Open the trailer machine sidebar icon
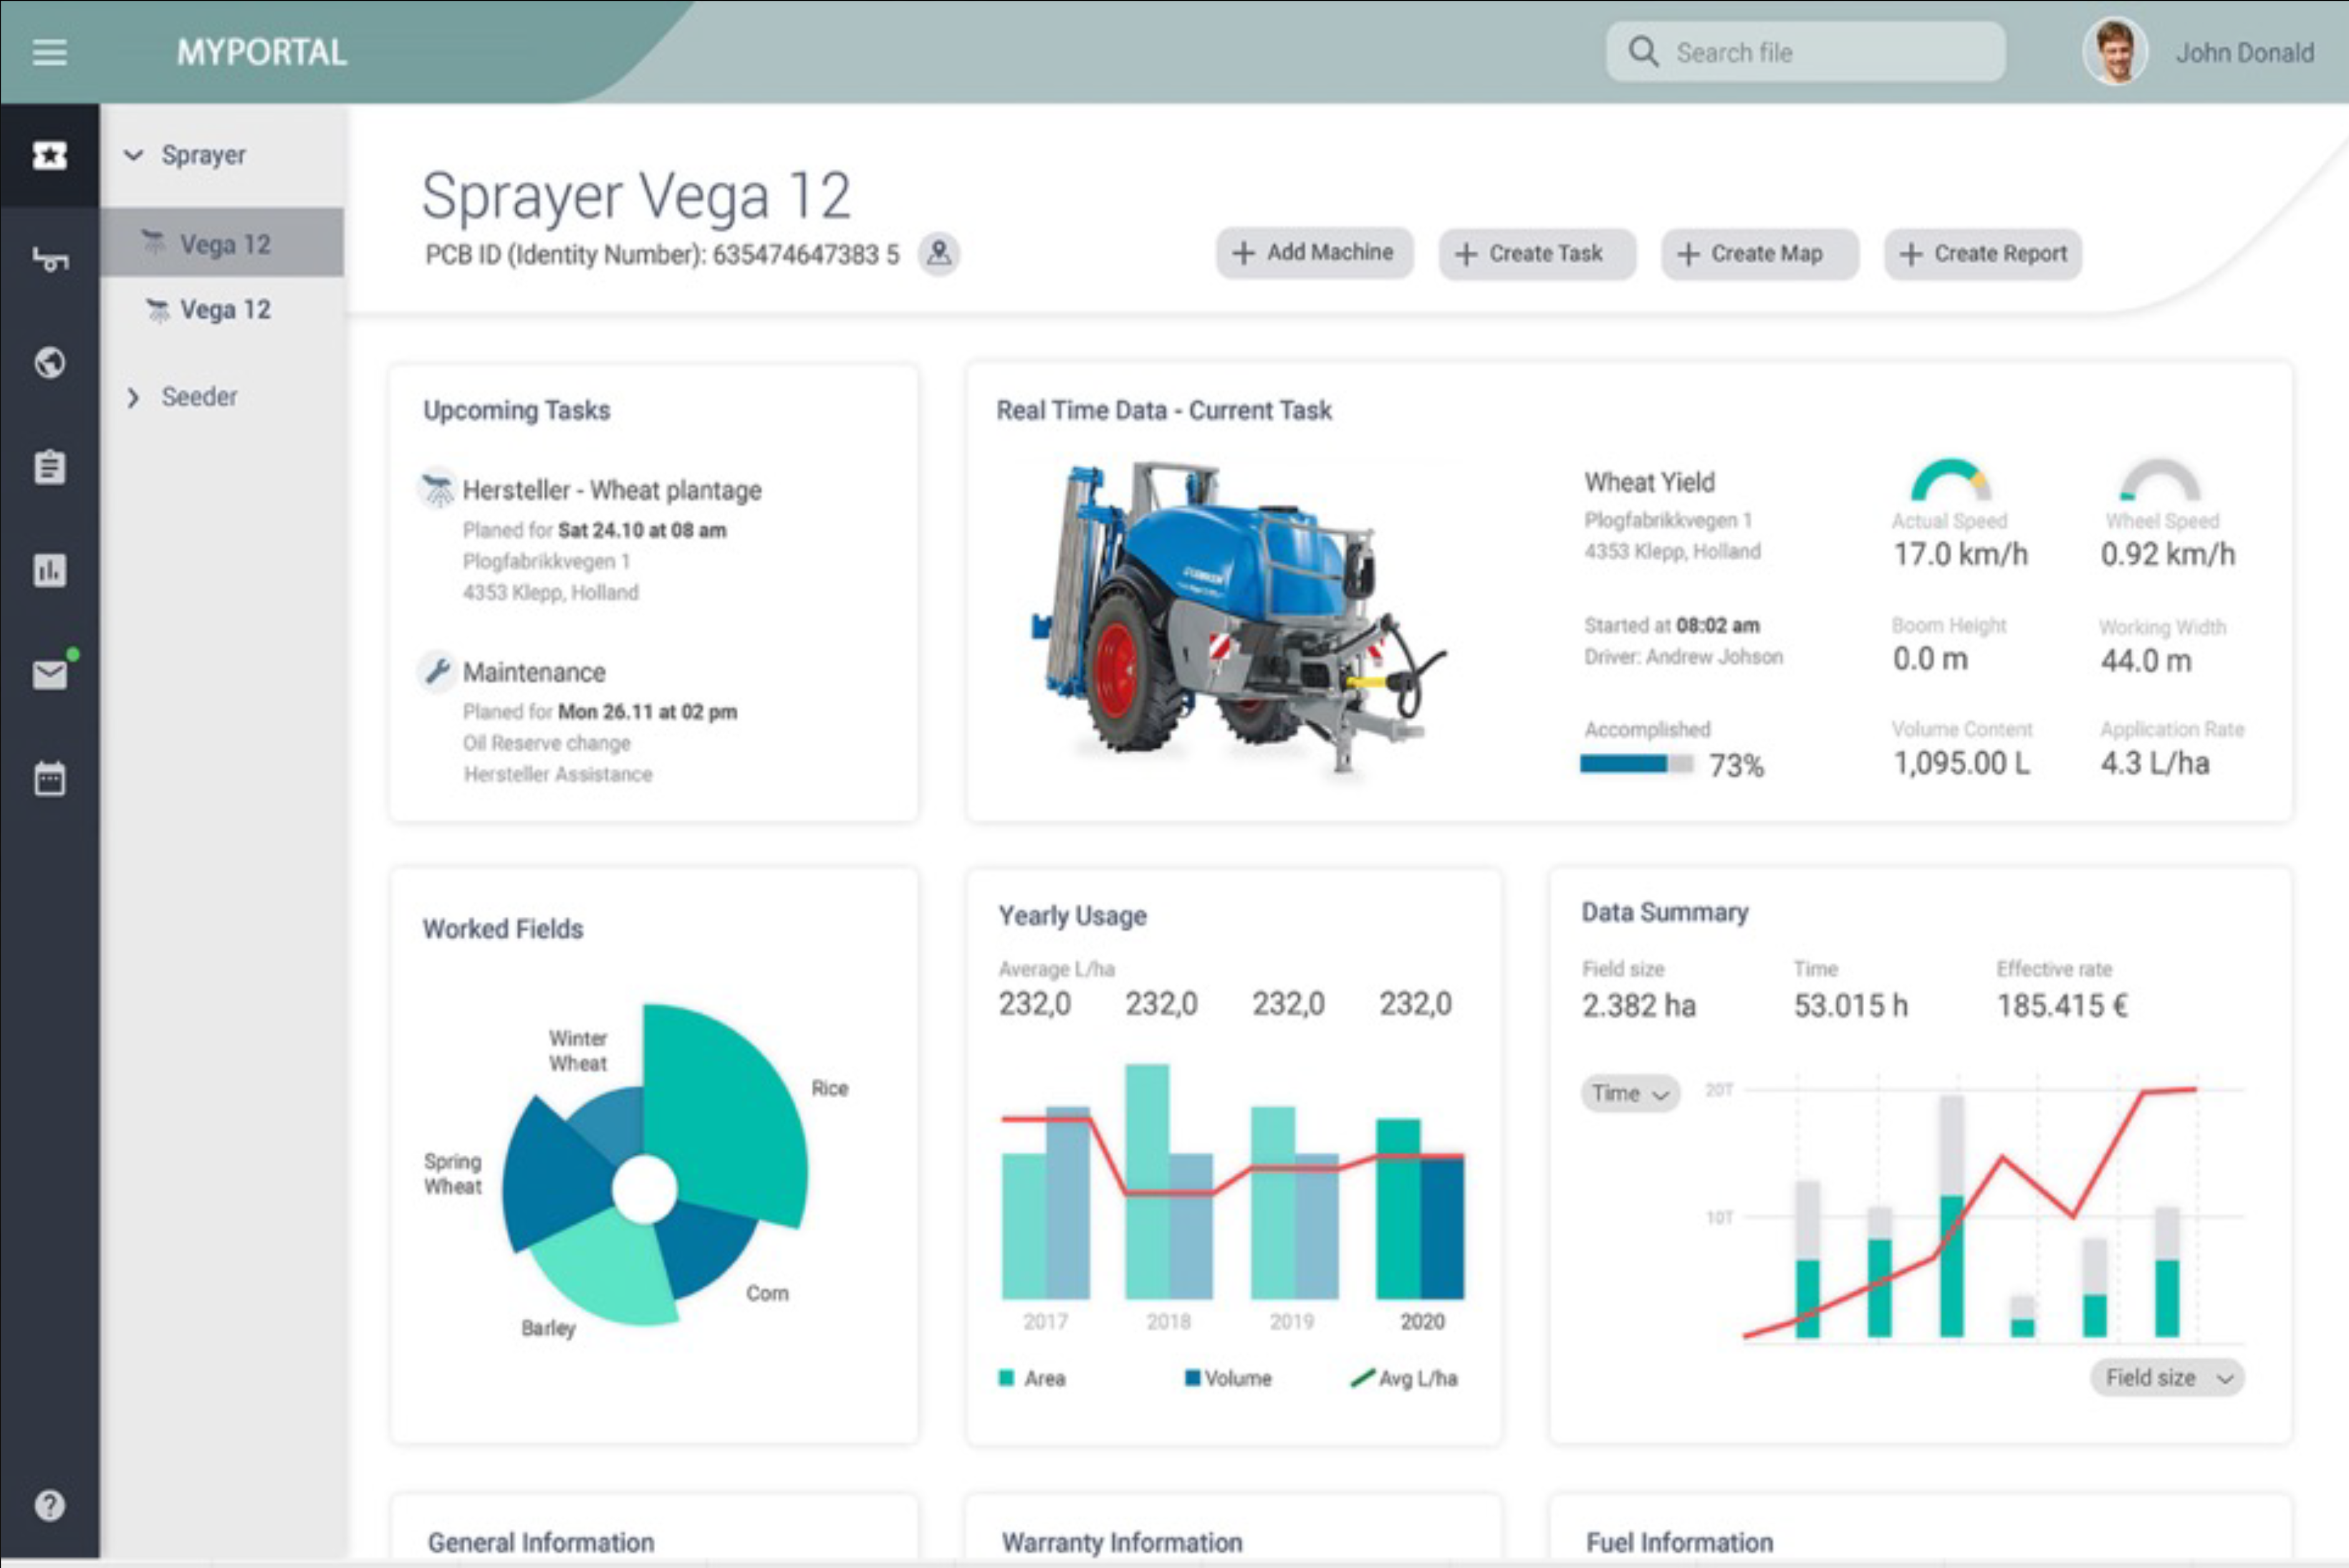 [49, 259]
